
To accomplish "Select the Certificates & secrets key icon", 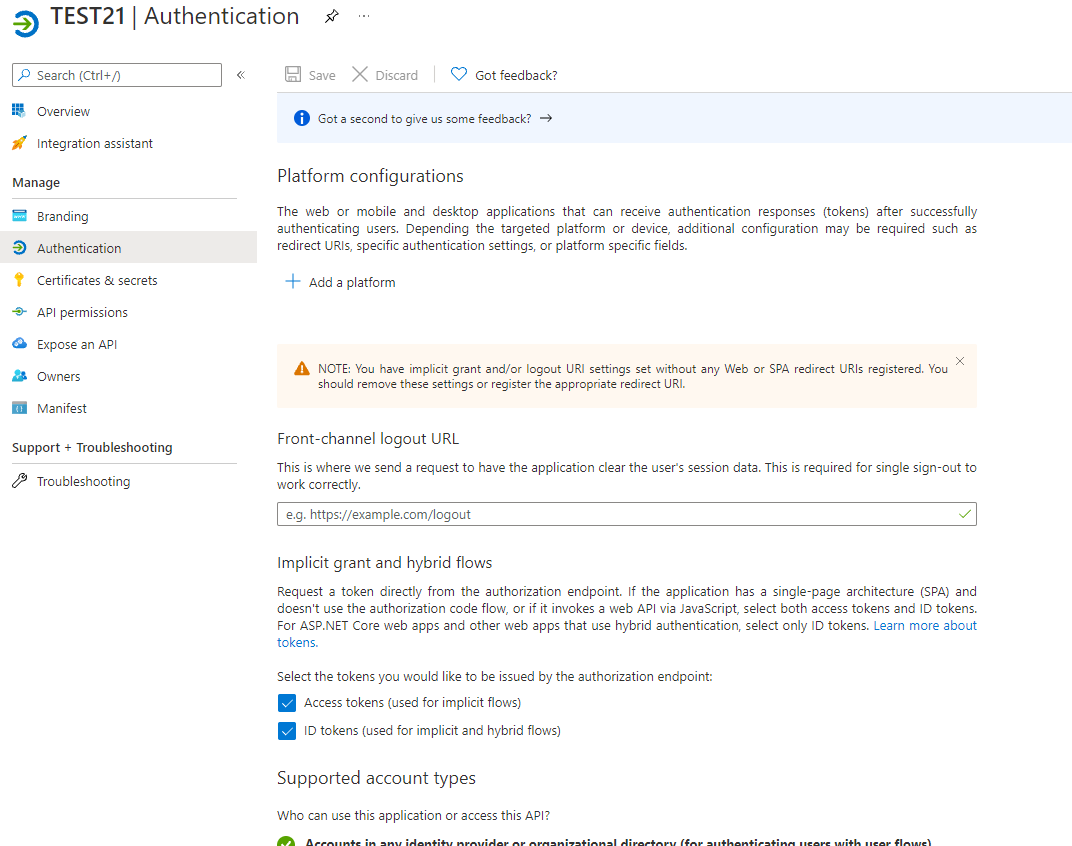I will click(20, 280).
